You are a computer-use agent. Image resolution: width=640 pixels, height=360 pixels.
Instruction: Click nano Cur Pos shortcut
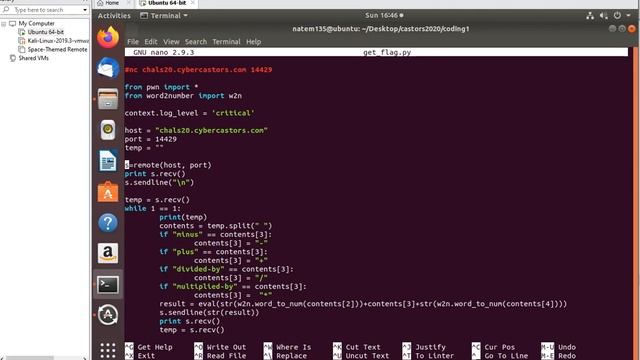pyautogui.click(x=493, y=347)
